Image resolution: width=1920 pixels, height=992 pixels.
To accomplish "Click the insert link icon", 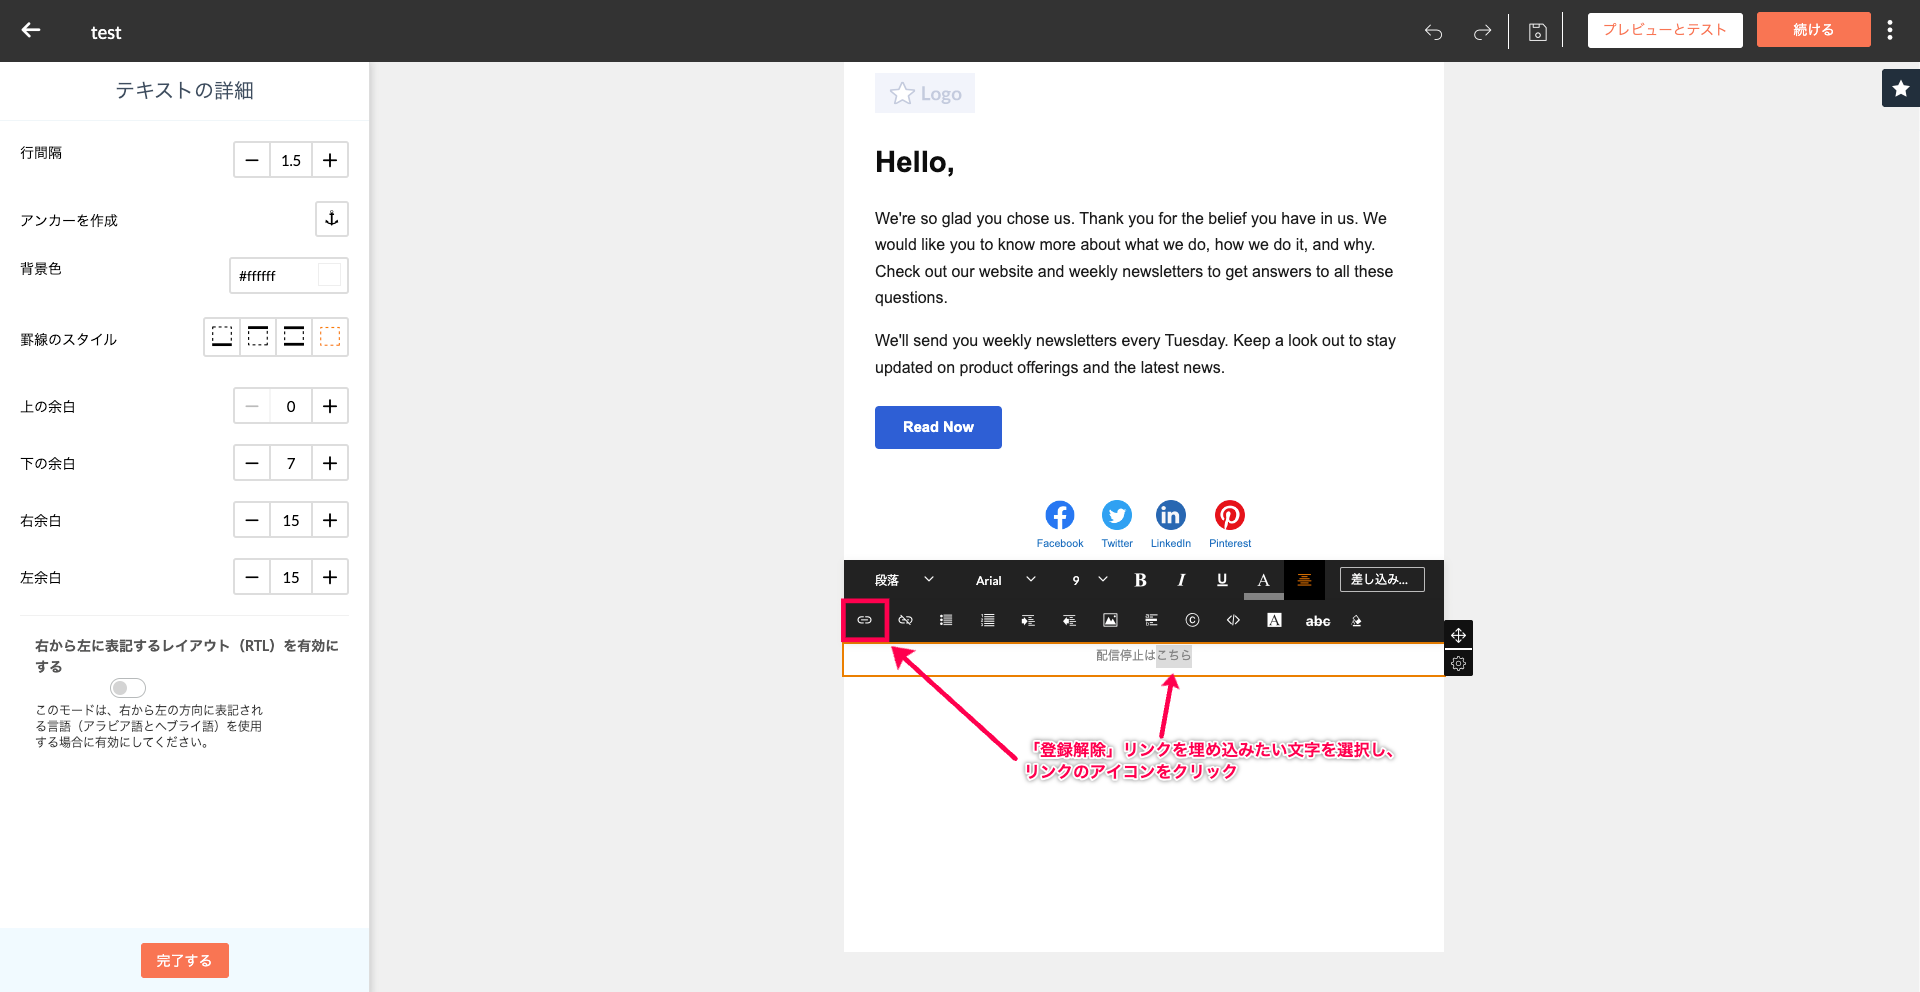I will tap(865, 620).
